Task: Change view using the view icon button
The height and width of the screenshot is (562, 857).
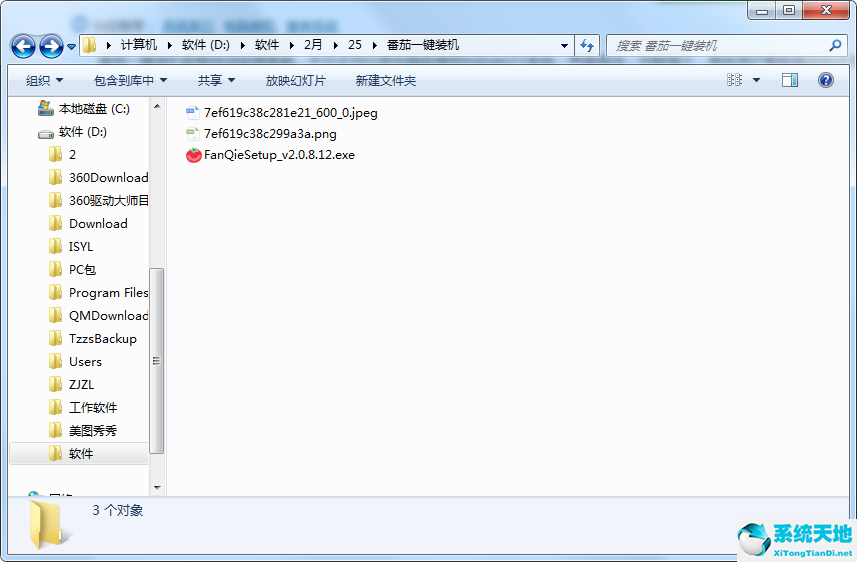Action: click(x=735, y=80)
